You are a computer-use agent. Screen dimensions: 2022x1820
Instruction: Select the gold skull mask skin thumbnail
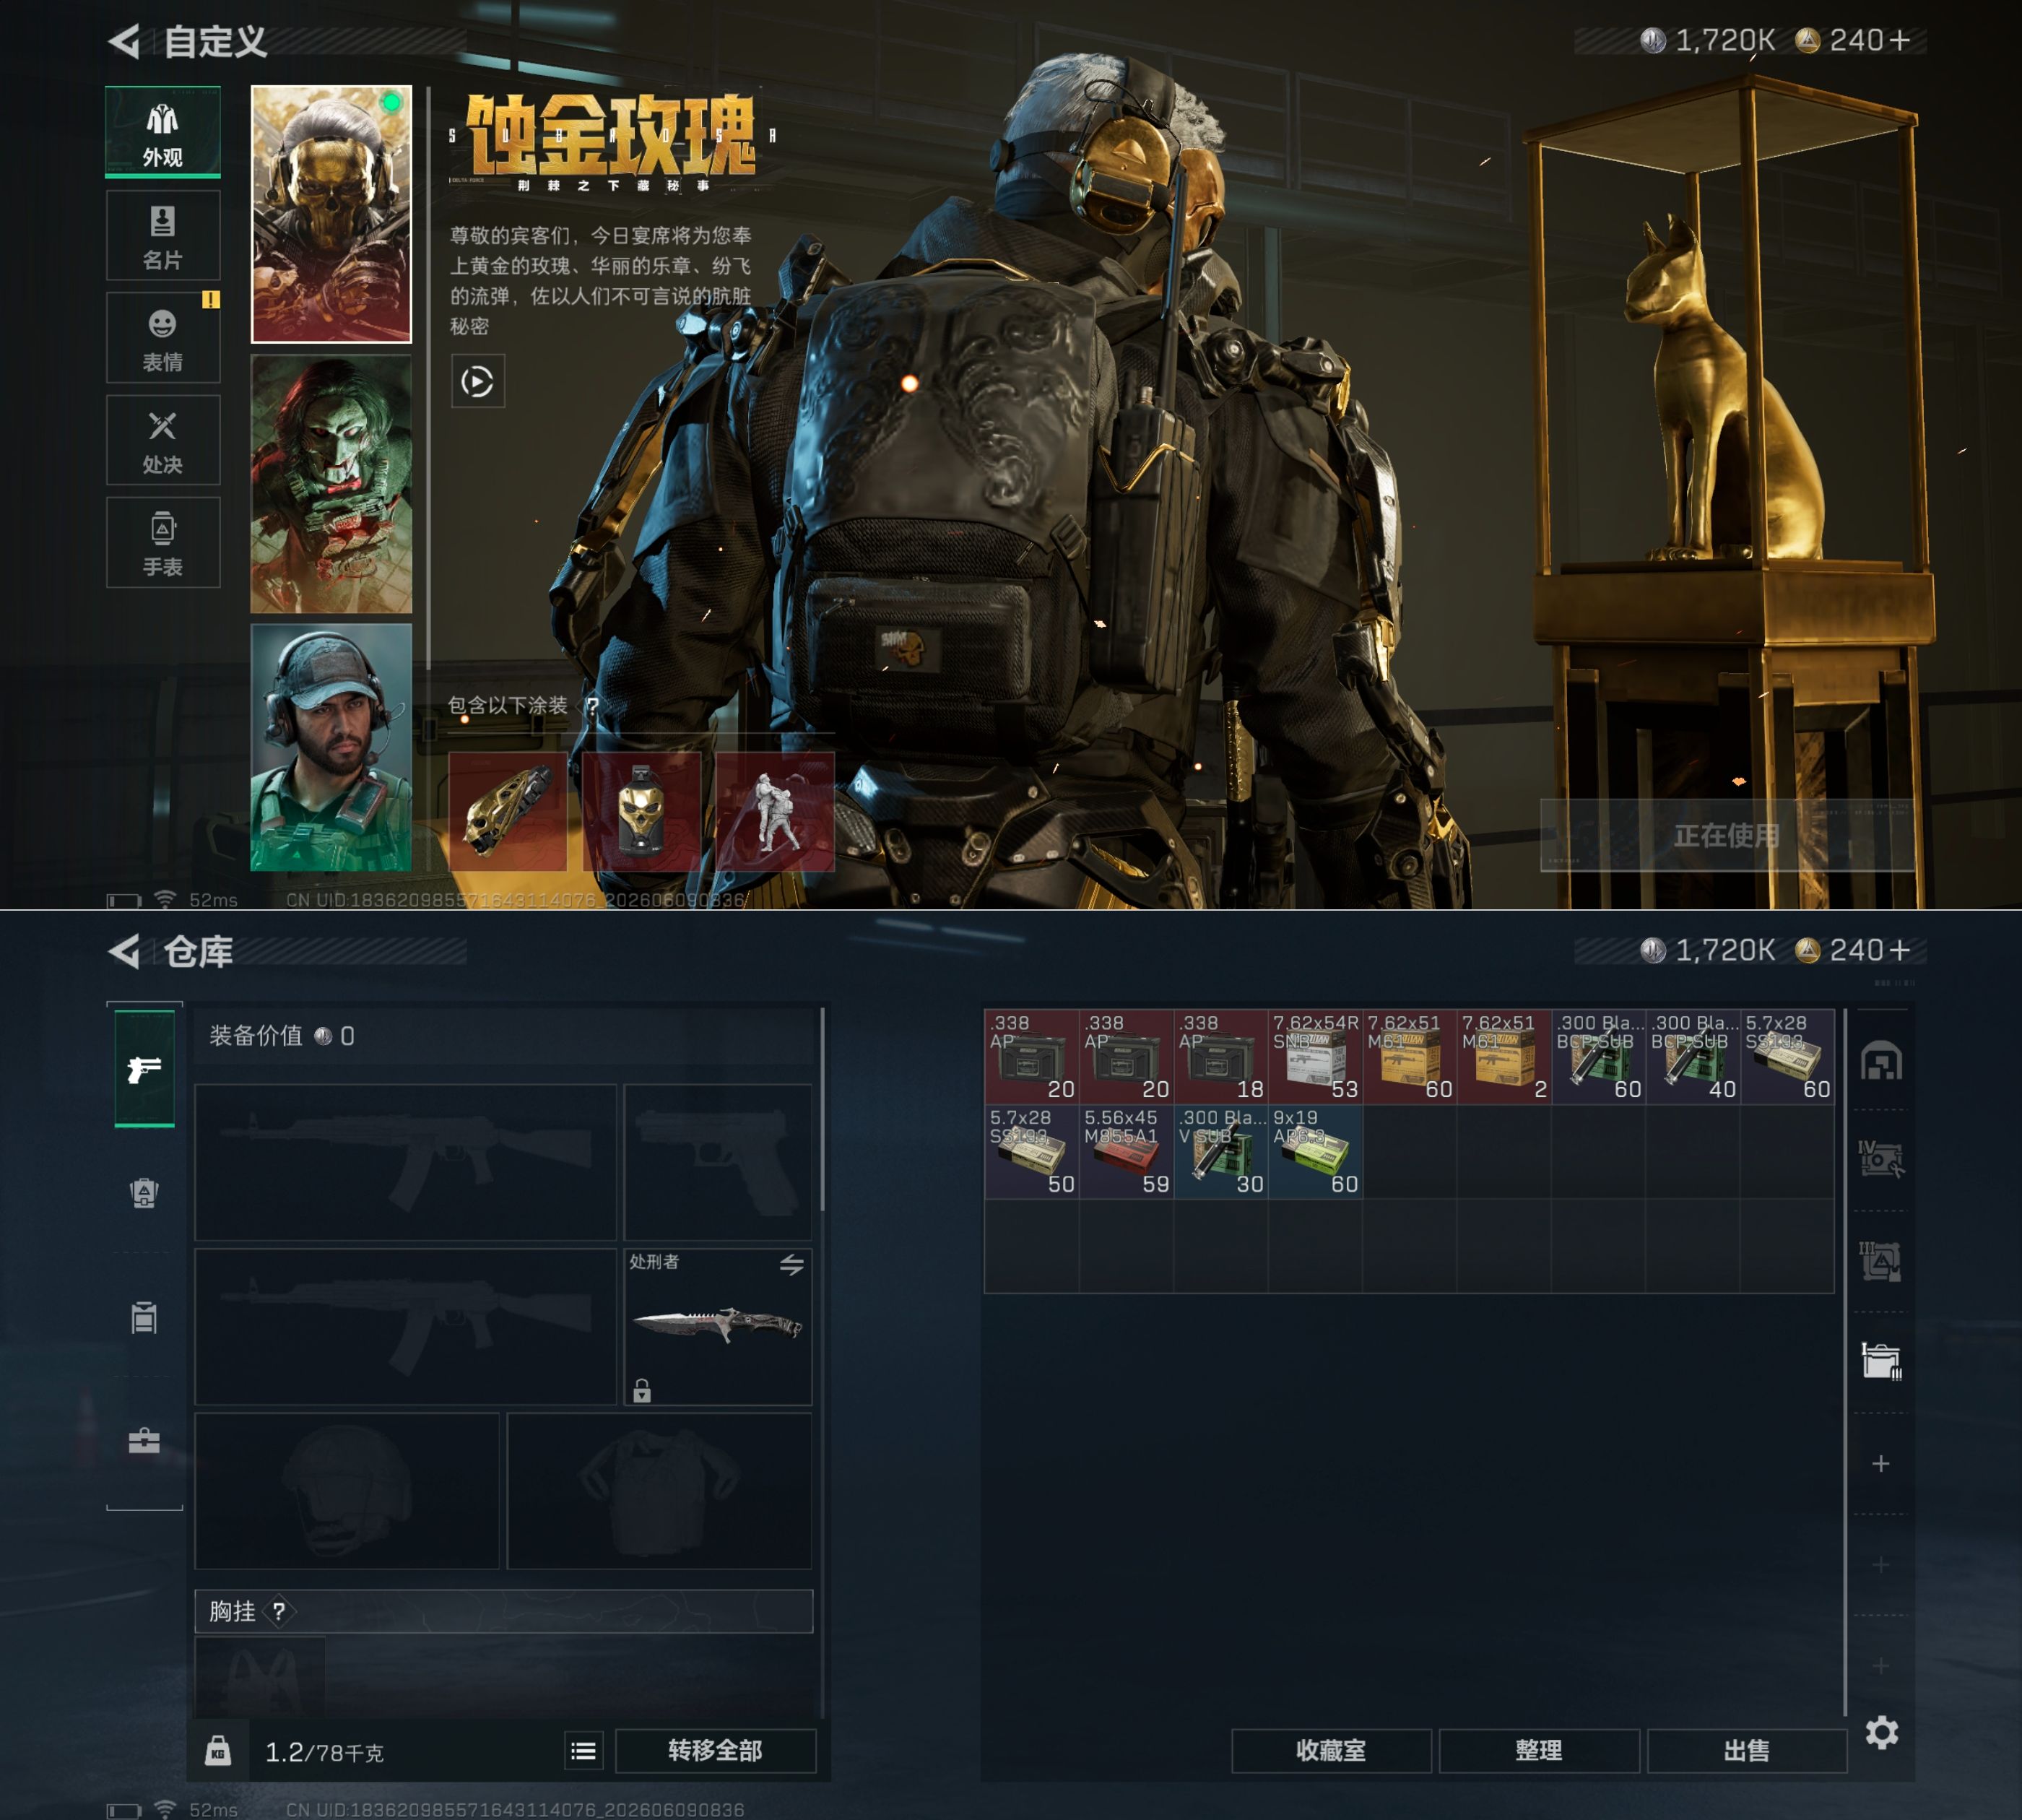coord(331,214)
